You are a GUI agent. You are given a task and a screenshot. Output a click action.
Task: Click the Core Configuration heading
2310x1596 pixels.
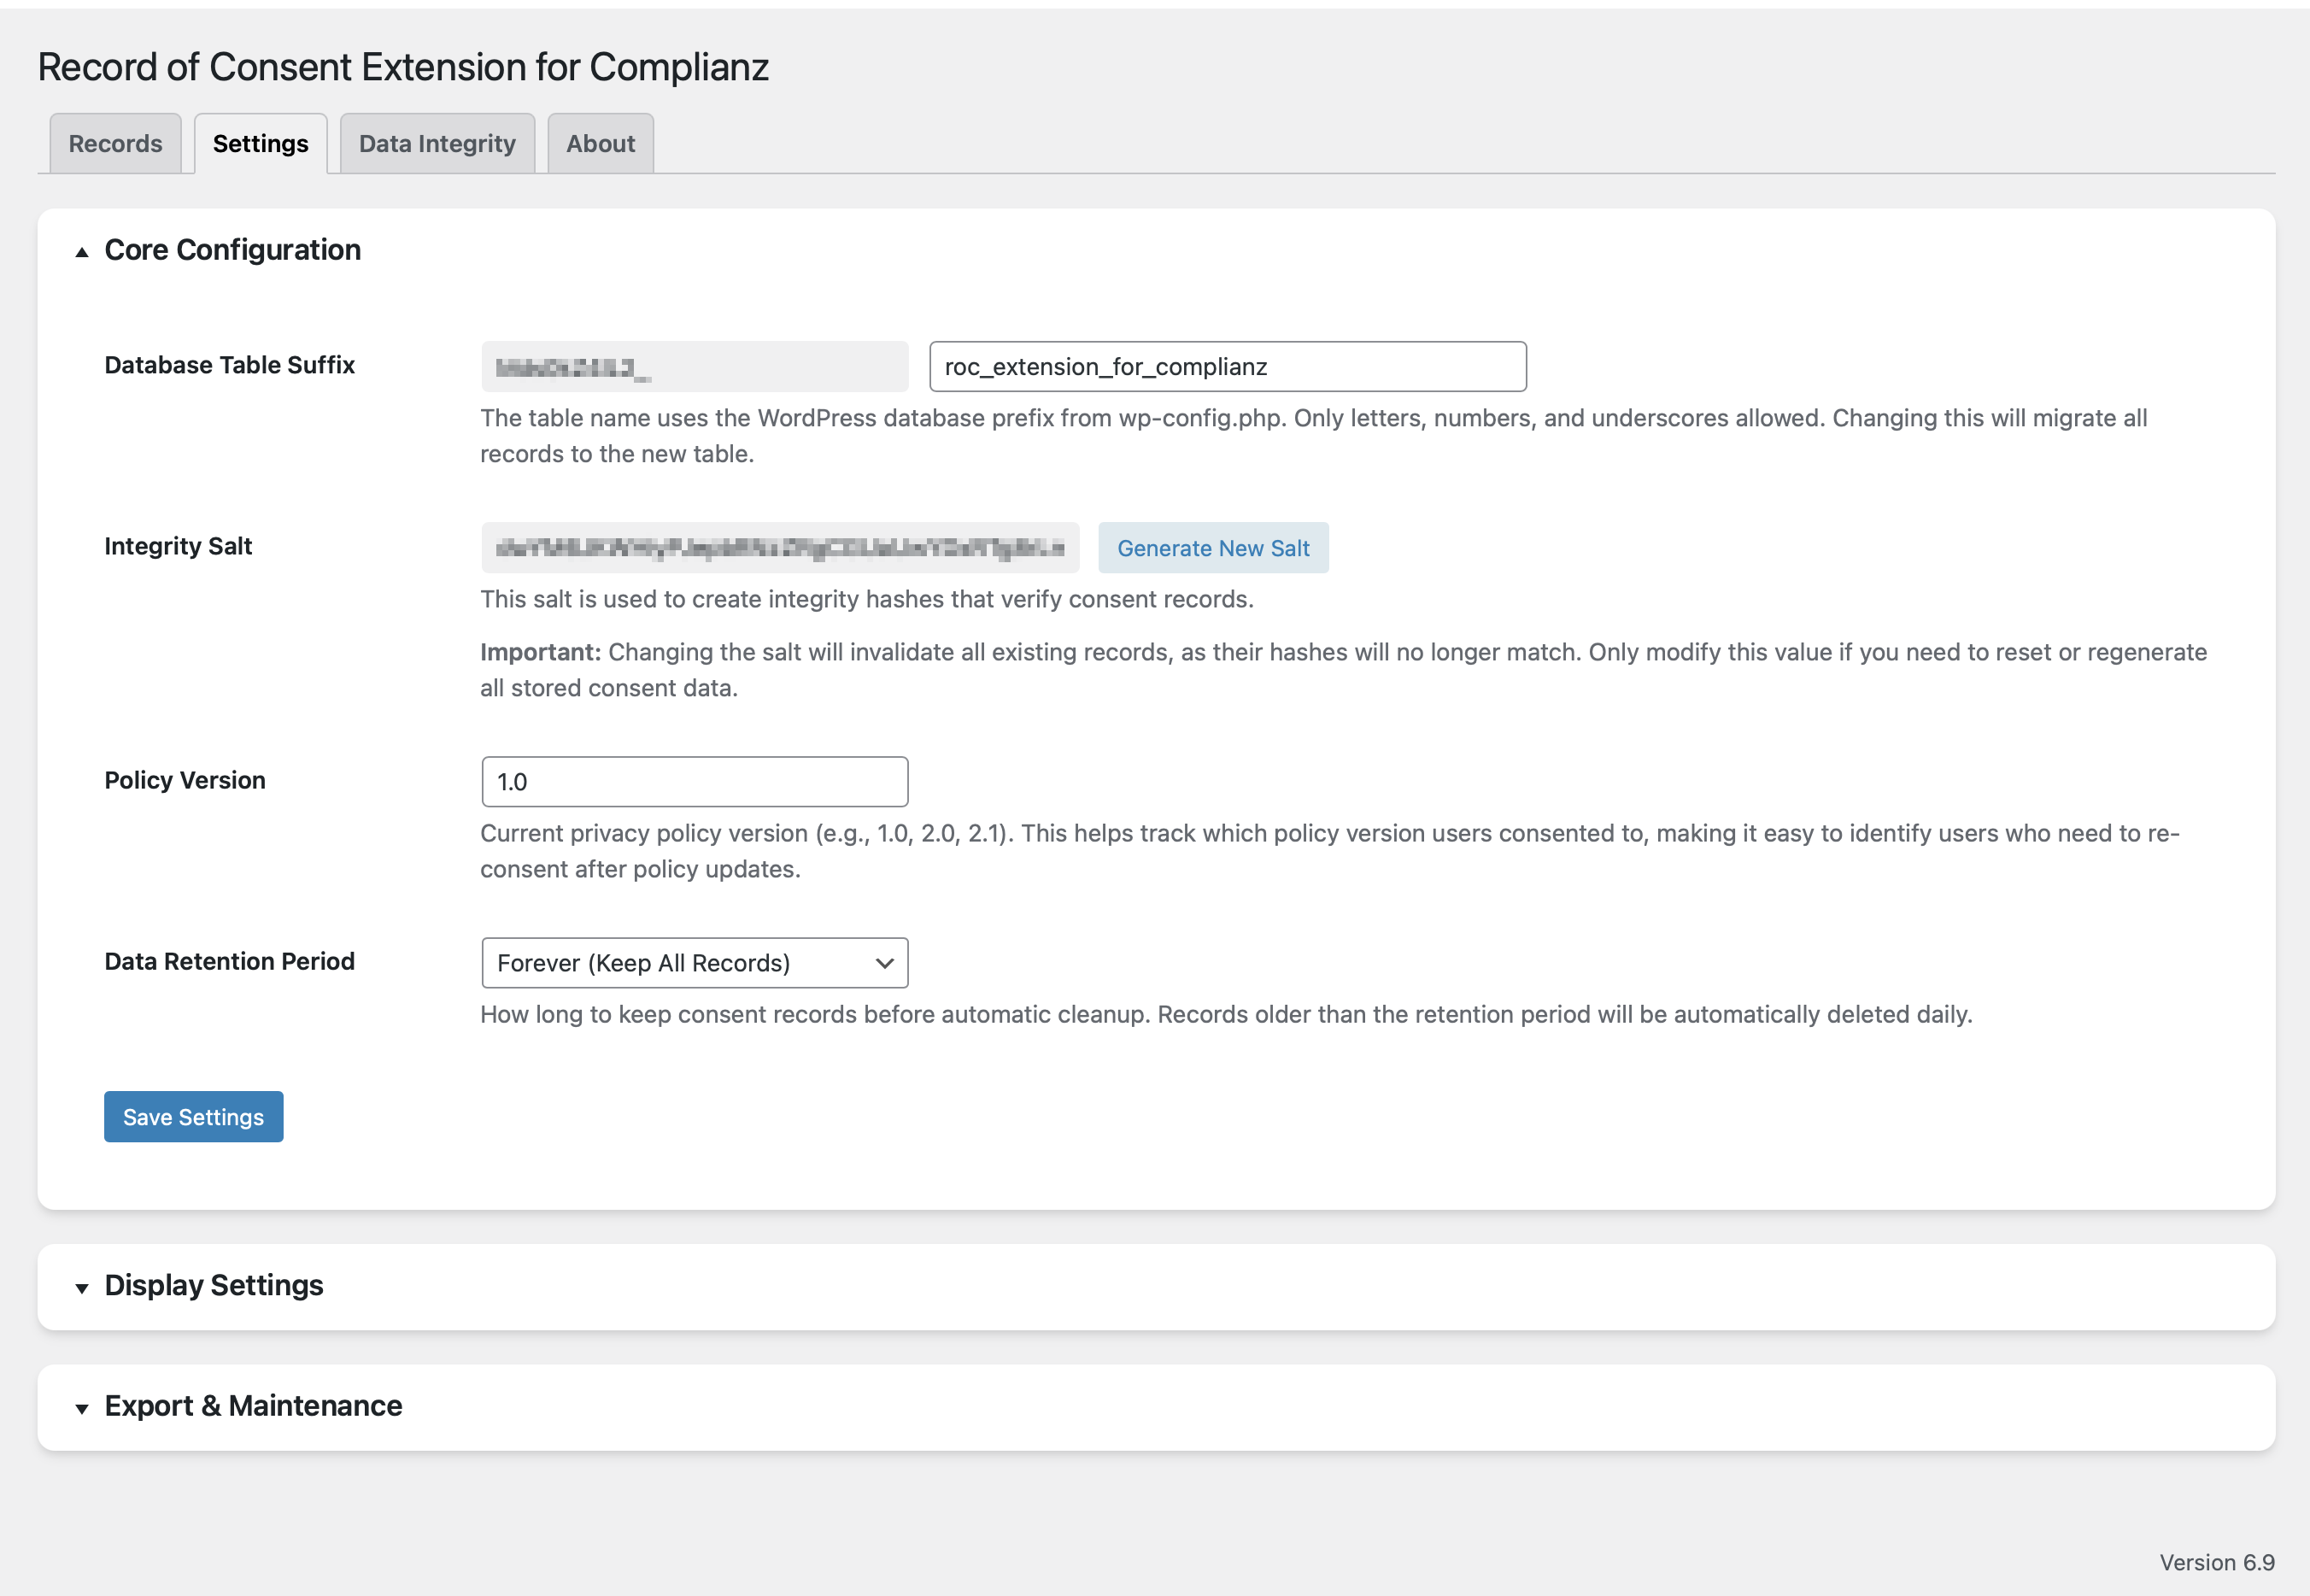point(232,250)
